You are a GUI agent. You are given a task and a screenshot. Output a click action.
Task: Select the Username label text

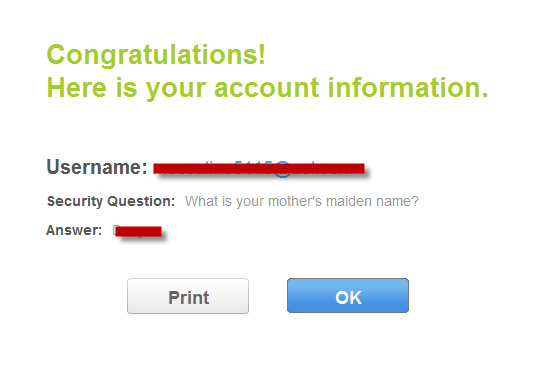[x=97, y=167]
